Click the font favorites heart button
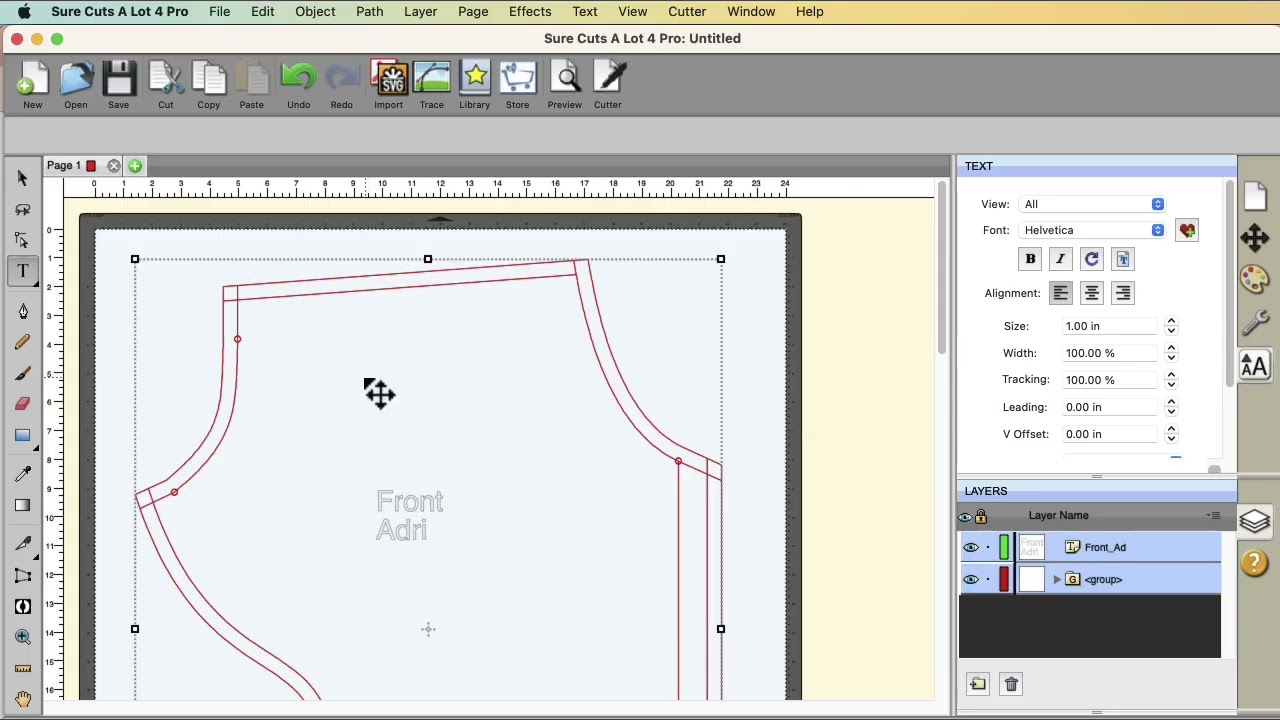 click(1187, 231)
